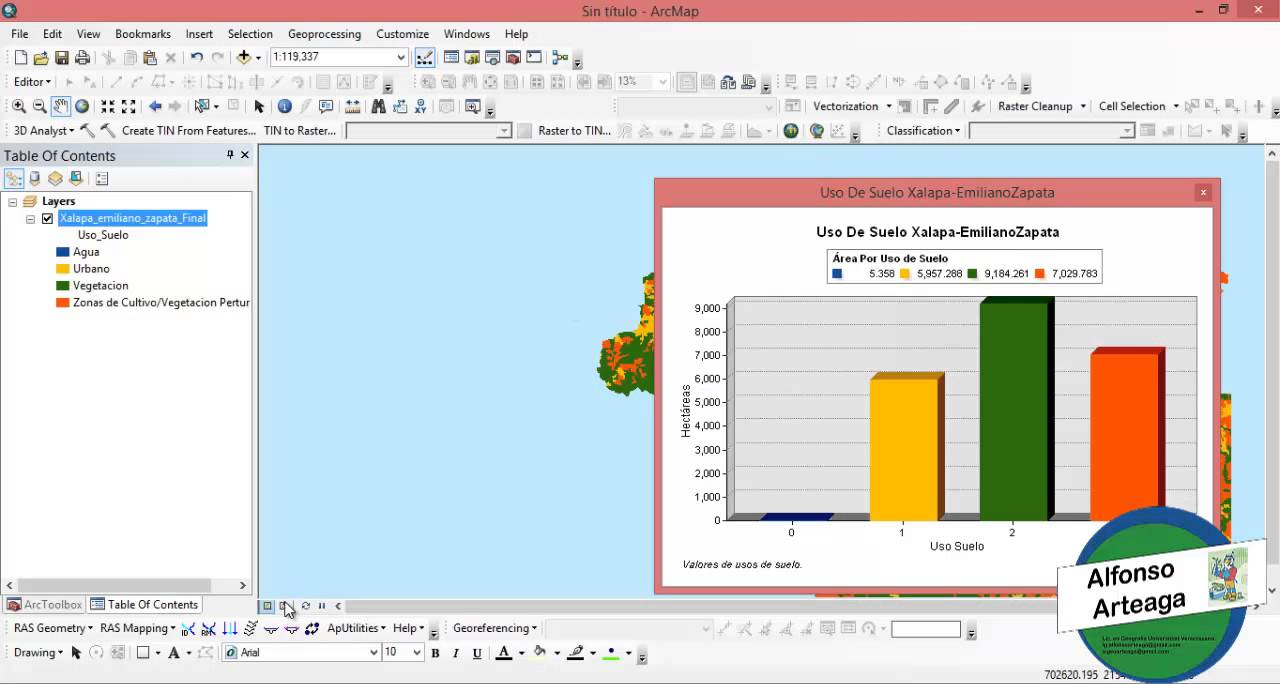The width and height of the screenshot is (1280, 684).
Task: Click TIN to Raster button
Action: tap(300, 130)
